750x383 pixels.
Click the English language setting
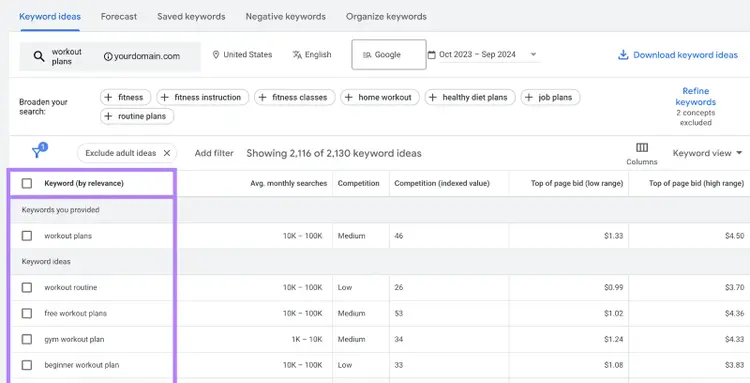(x=312, y=55)
